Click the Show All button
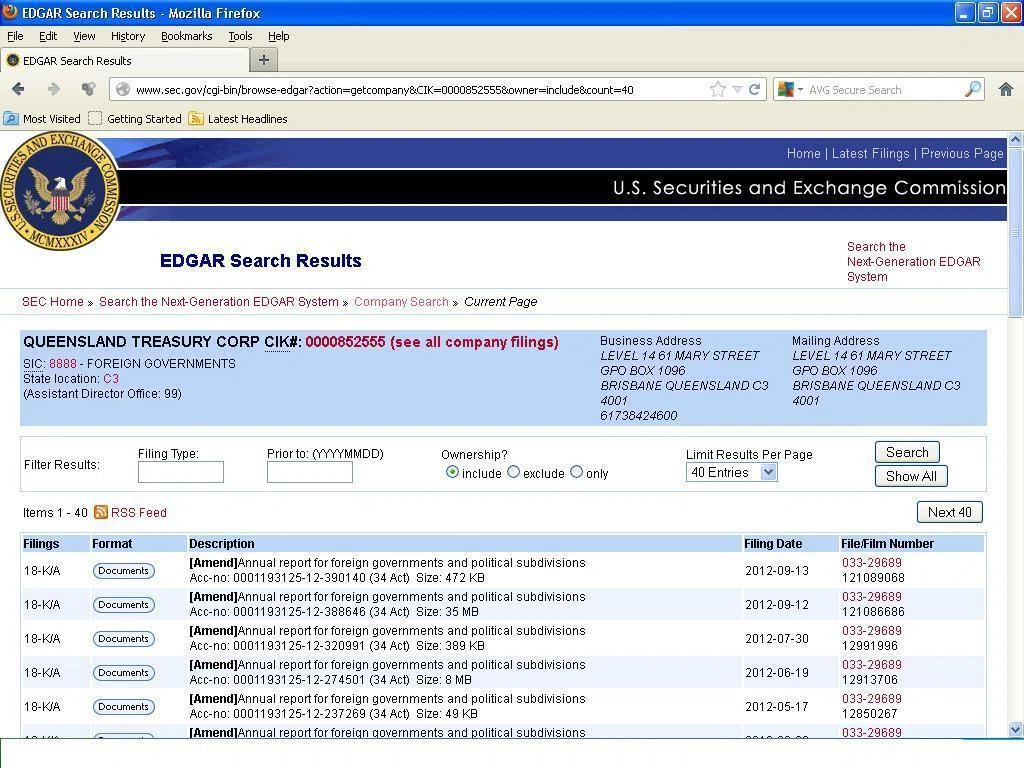Image resolution: width=1024 pixels, height=768 pixels. click(x=911, y=476)
